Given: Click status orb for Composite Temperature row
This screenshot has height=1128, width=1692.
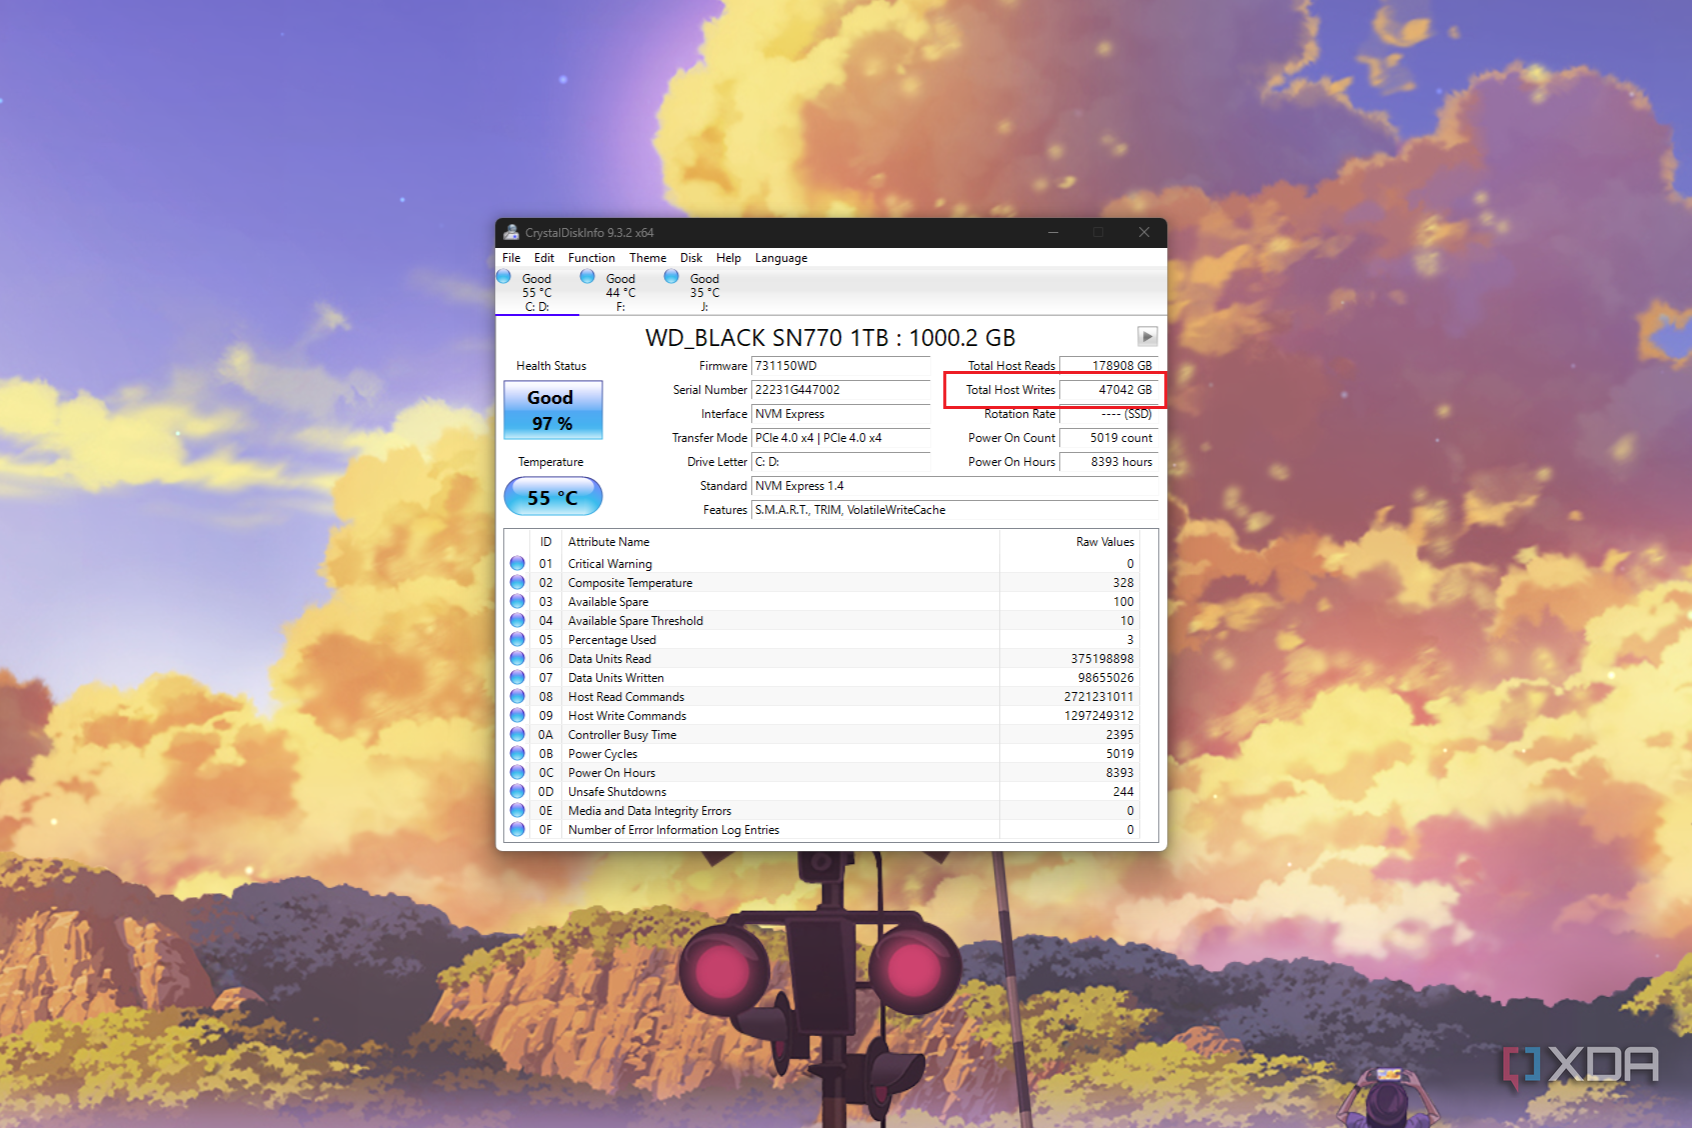Looking at the screenshot, I should click(x=517, y=582).
